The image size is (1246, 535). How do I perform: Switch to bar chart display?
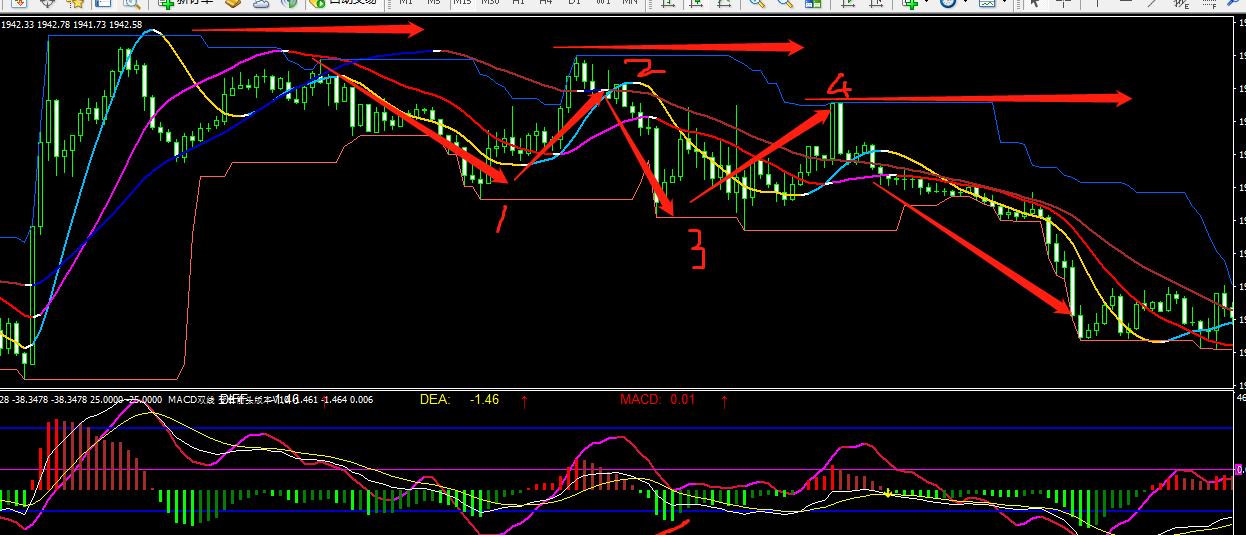click(668, 3)
